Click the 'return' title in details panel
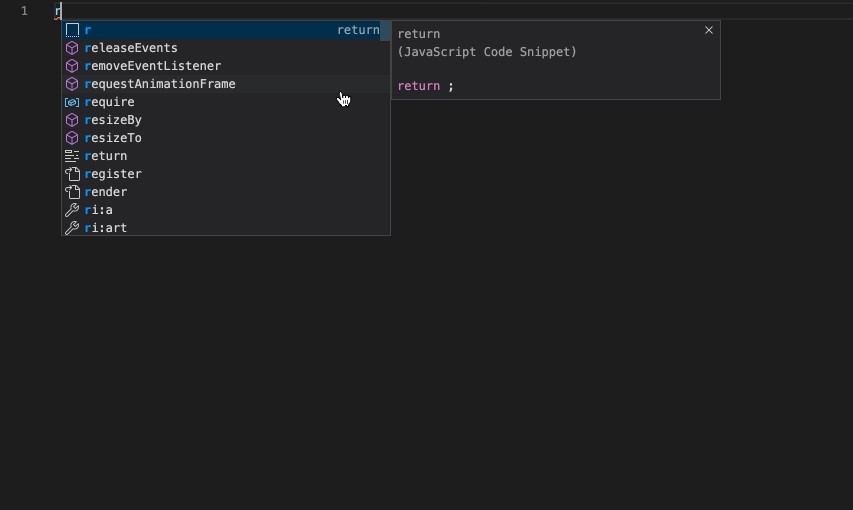Viewport: 853px width, 510px height. (x=418, y=34)
